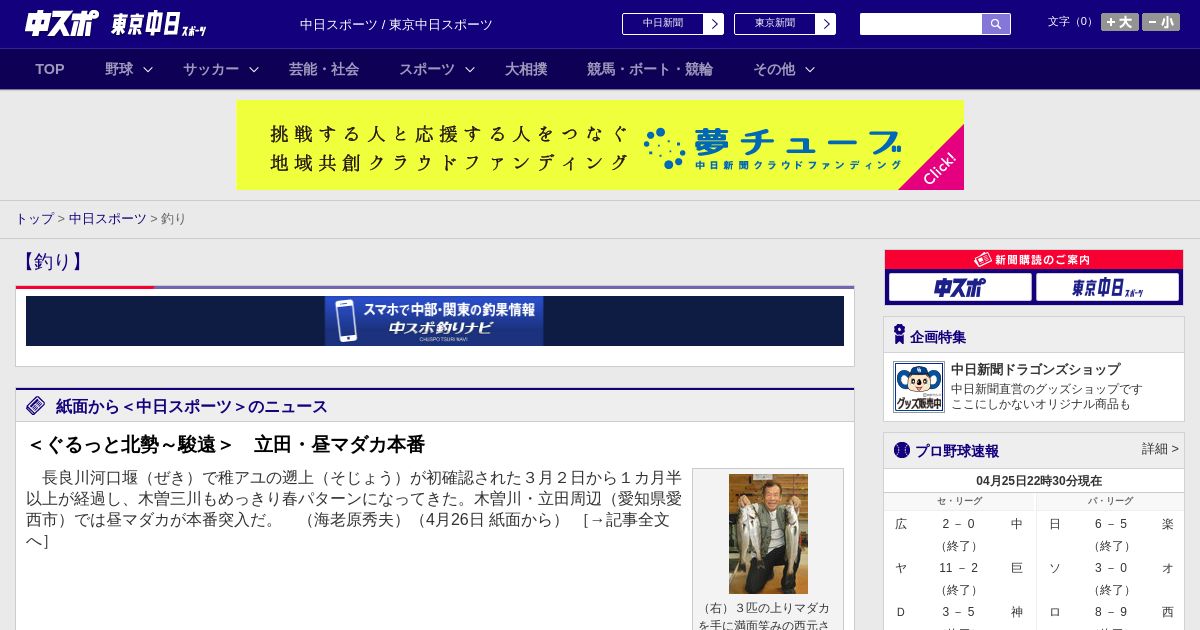Click the パ・リーグ column header
The image size is (1200, 630).
[1111, 501]
